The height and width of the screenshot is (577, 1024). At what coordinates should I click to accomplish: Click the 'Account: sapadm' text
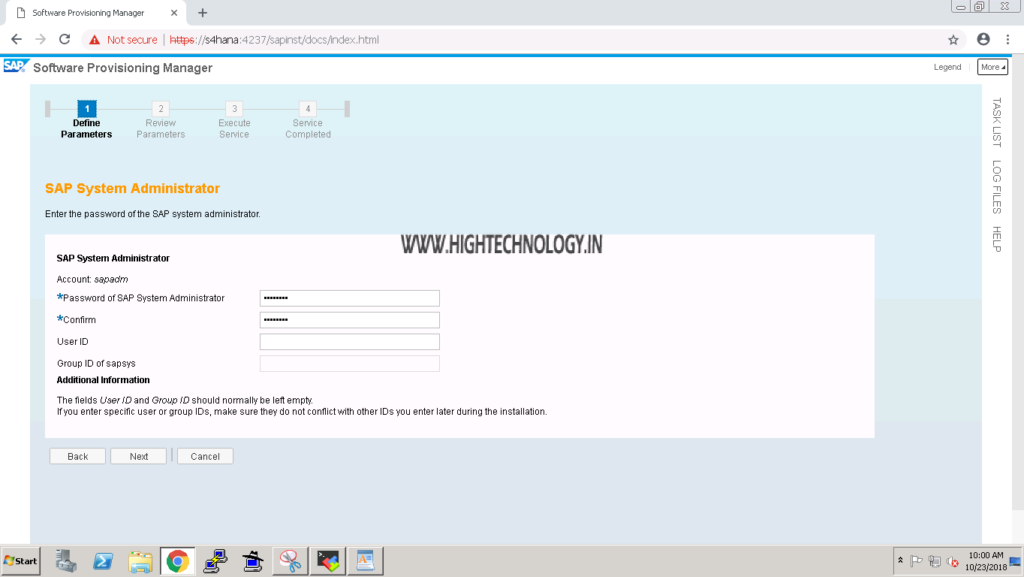click(92, 279)
